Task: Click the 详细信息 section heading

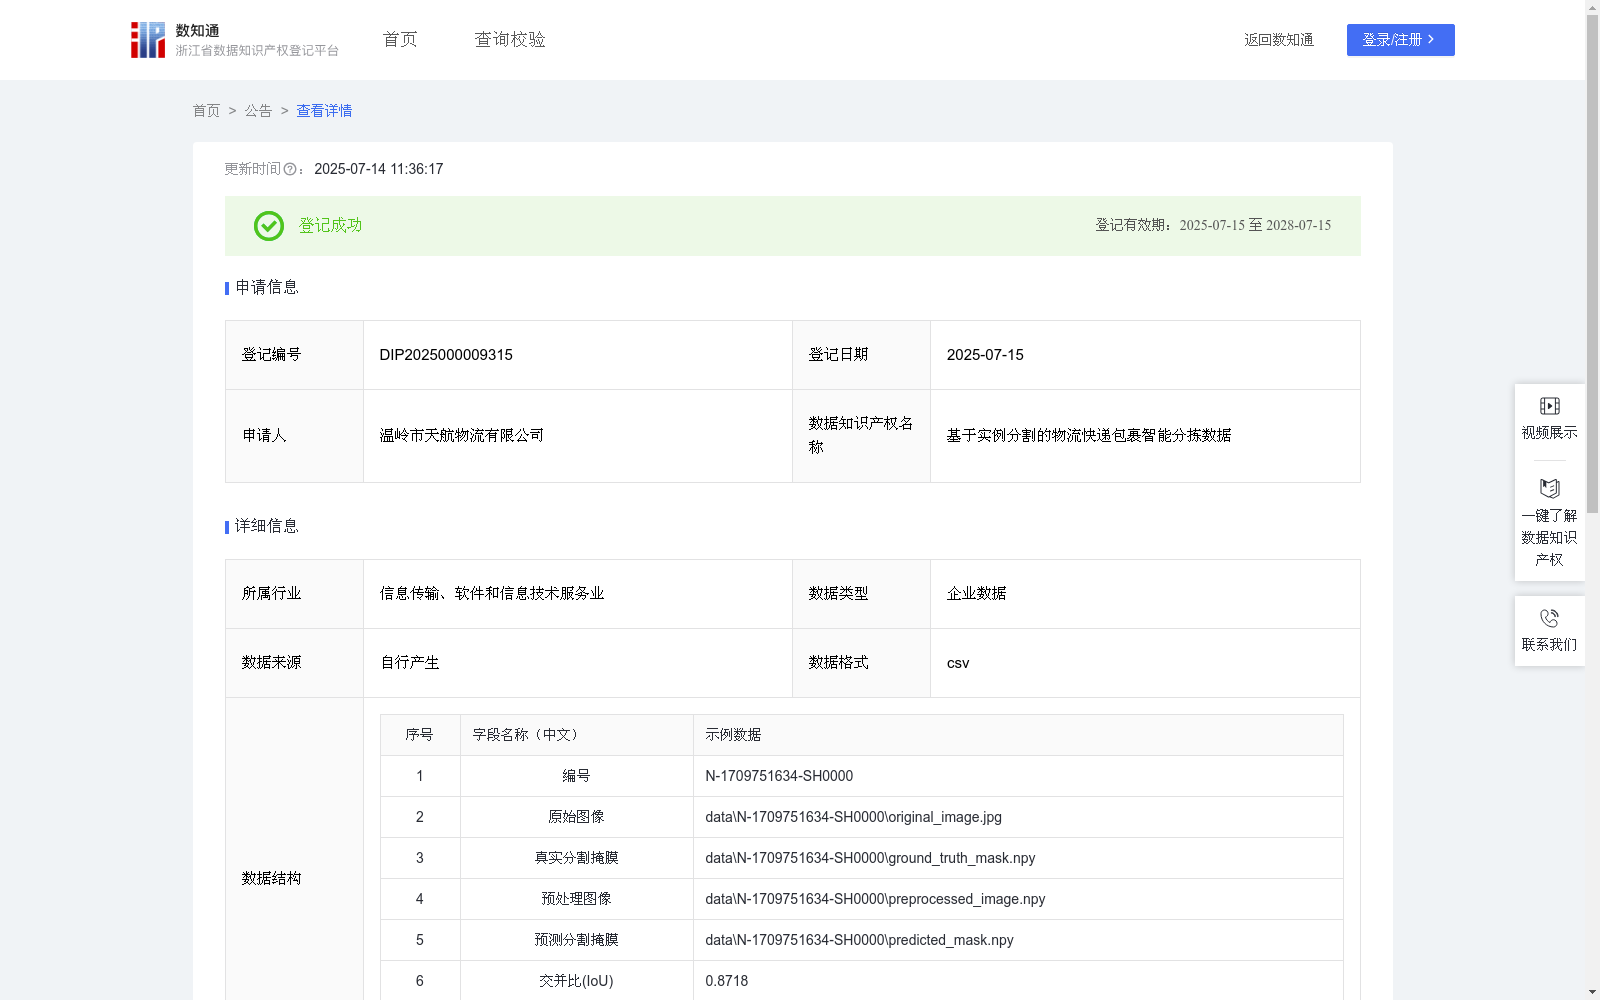Action: (x=267, y=527)
